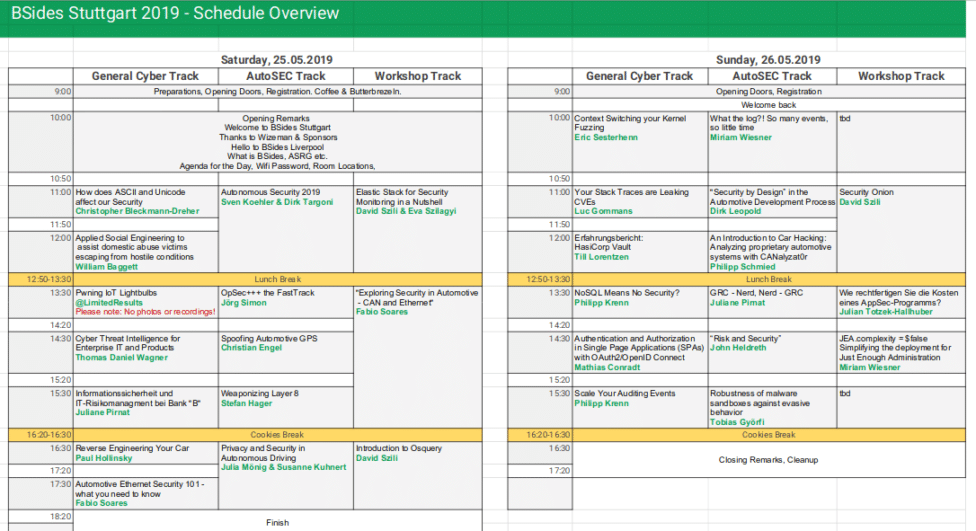Select the Security Onion workshop cell
The width and height of the screenshot is (976, 531).
(x=866, y=192)
